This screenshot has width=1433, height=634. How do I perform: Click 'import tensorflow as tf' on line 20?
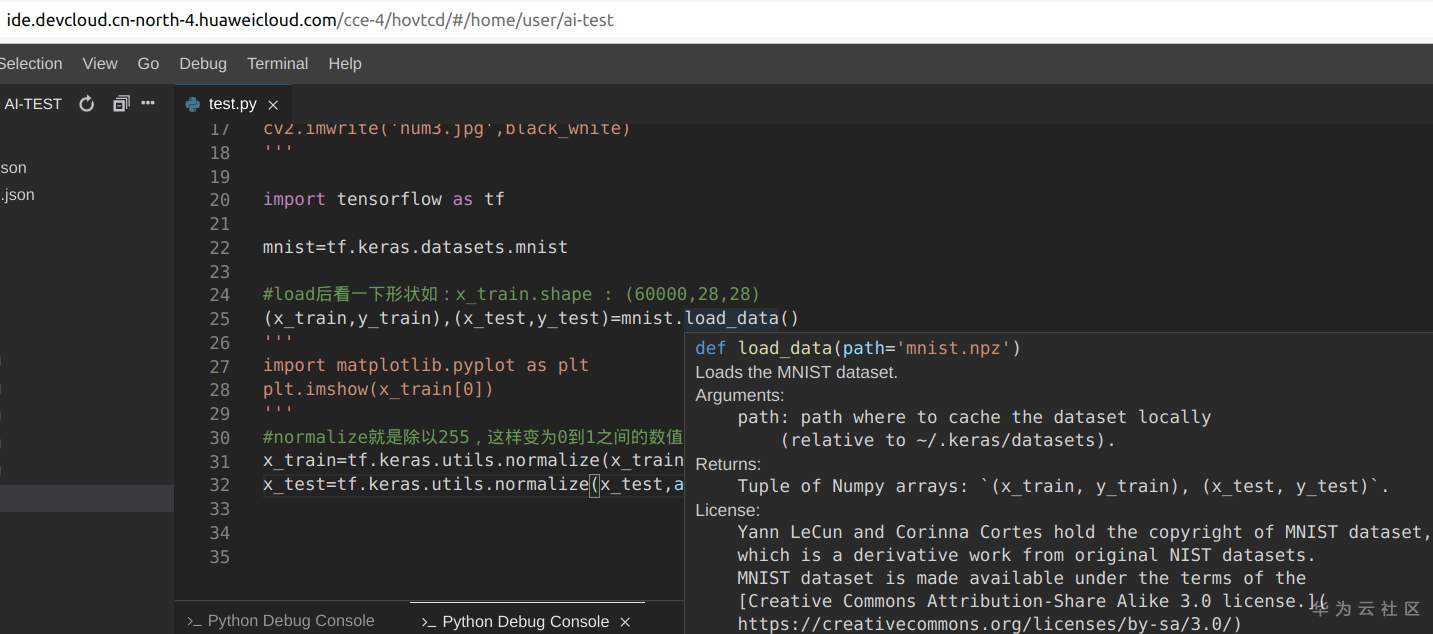coord(384,199)
